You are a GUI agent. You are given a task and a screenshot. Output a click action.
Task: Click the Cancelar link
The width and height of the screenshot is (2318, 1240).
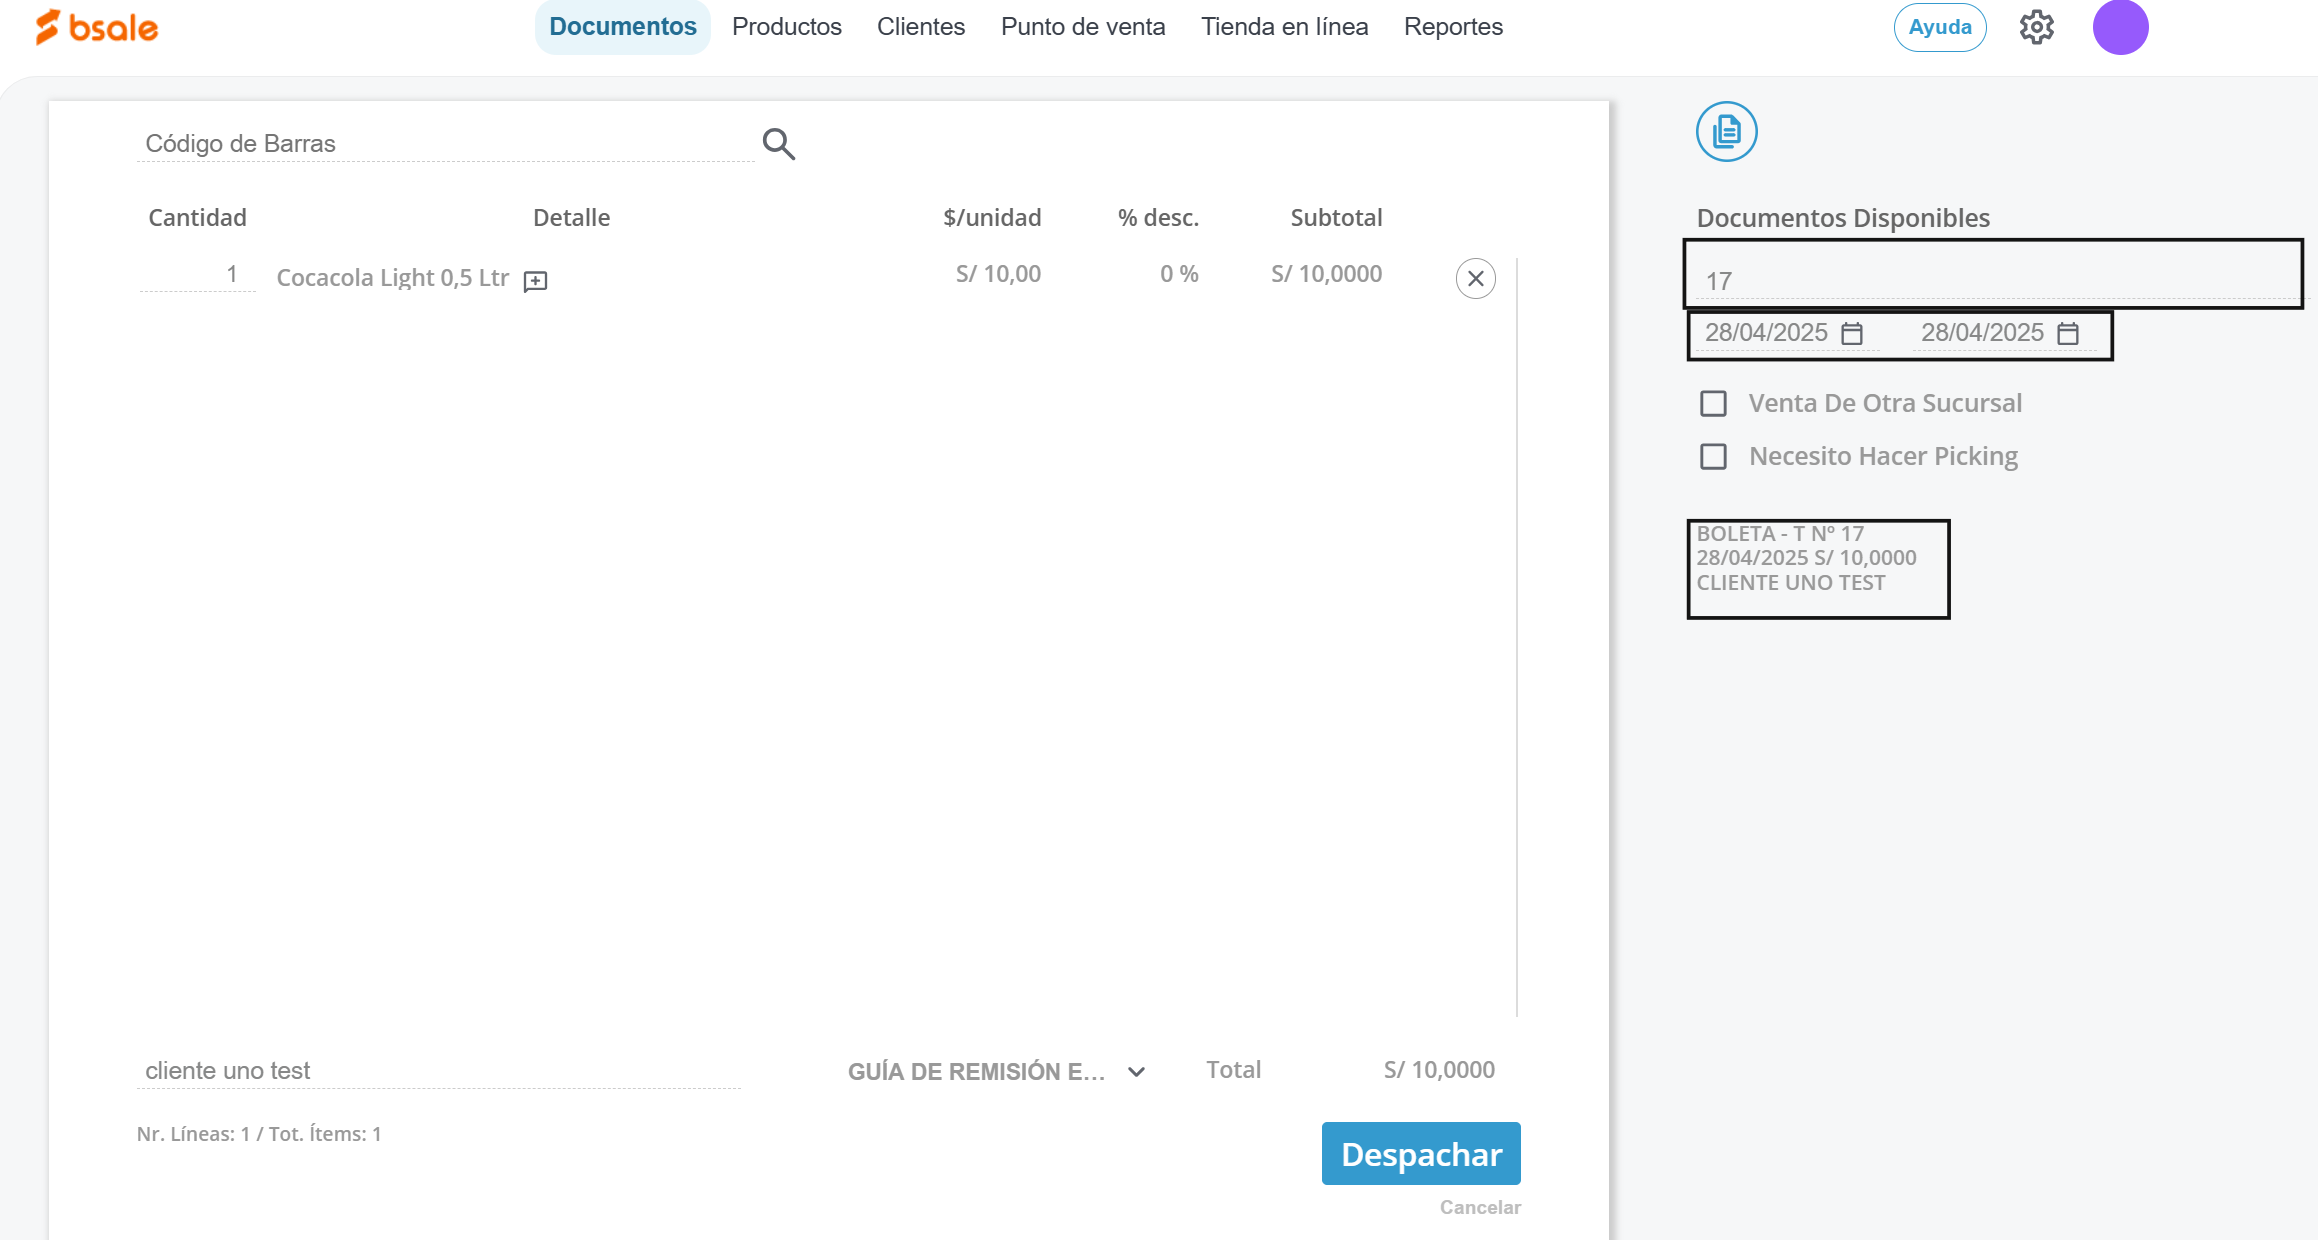[1479, 1207]
